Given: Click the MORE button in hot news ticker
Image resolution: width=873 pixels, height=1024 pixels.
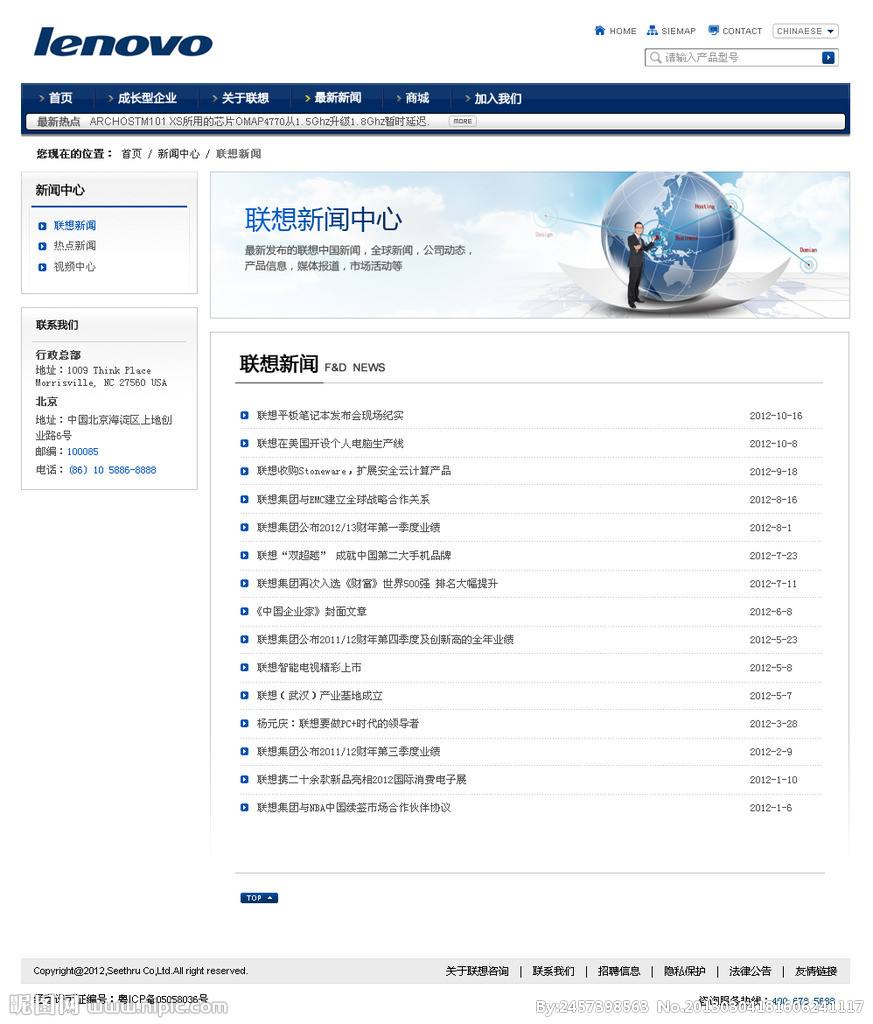Looking at the screenshot, I should point(462,121).
